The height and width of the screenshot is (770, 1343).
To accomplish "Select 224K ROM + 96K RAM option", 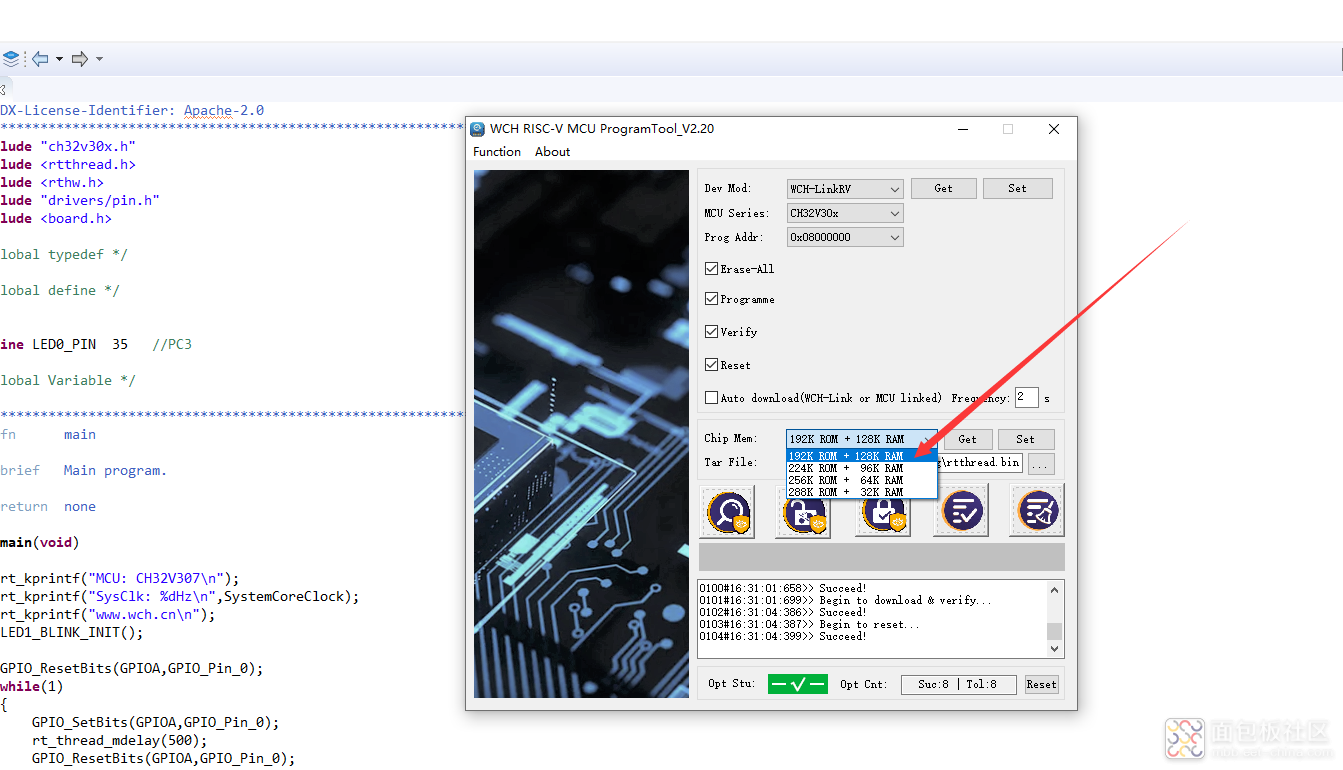I will (x=862, y=468).
